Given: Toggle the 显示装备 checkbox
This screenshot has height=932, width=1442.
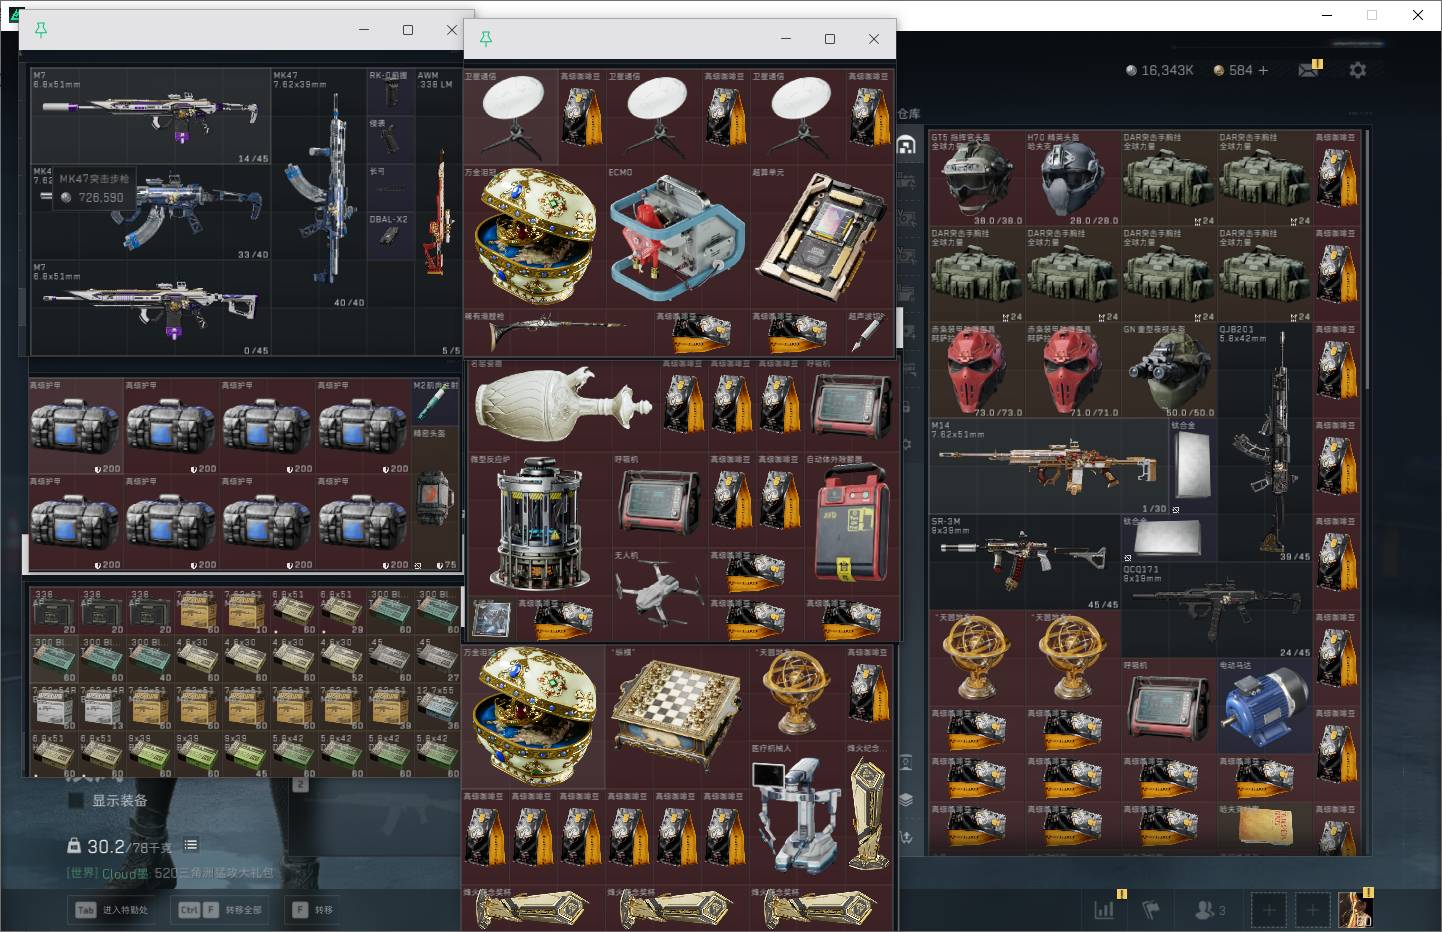Looking at the screenshot, I should tap(76, 800).
